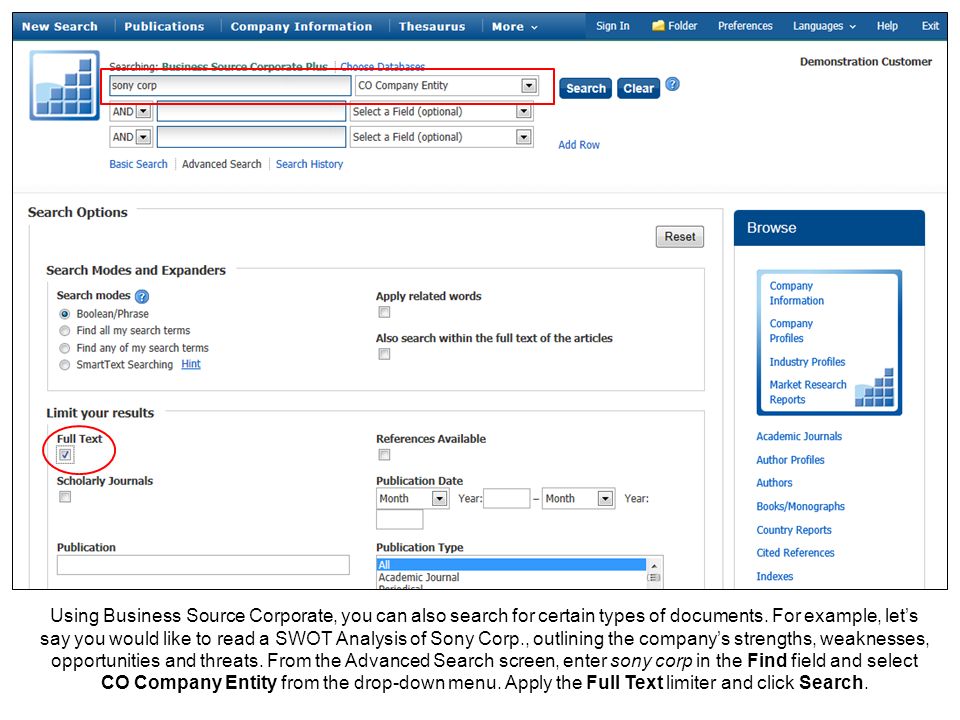This screenshot has height=720, width=960.
Task: Open the start Month dropdown for Publication Date
Action: [439, 498]
